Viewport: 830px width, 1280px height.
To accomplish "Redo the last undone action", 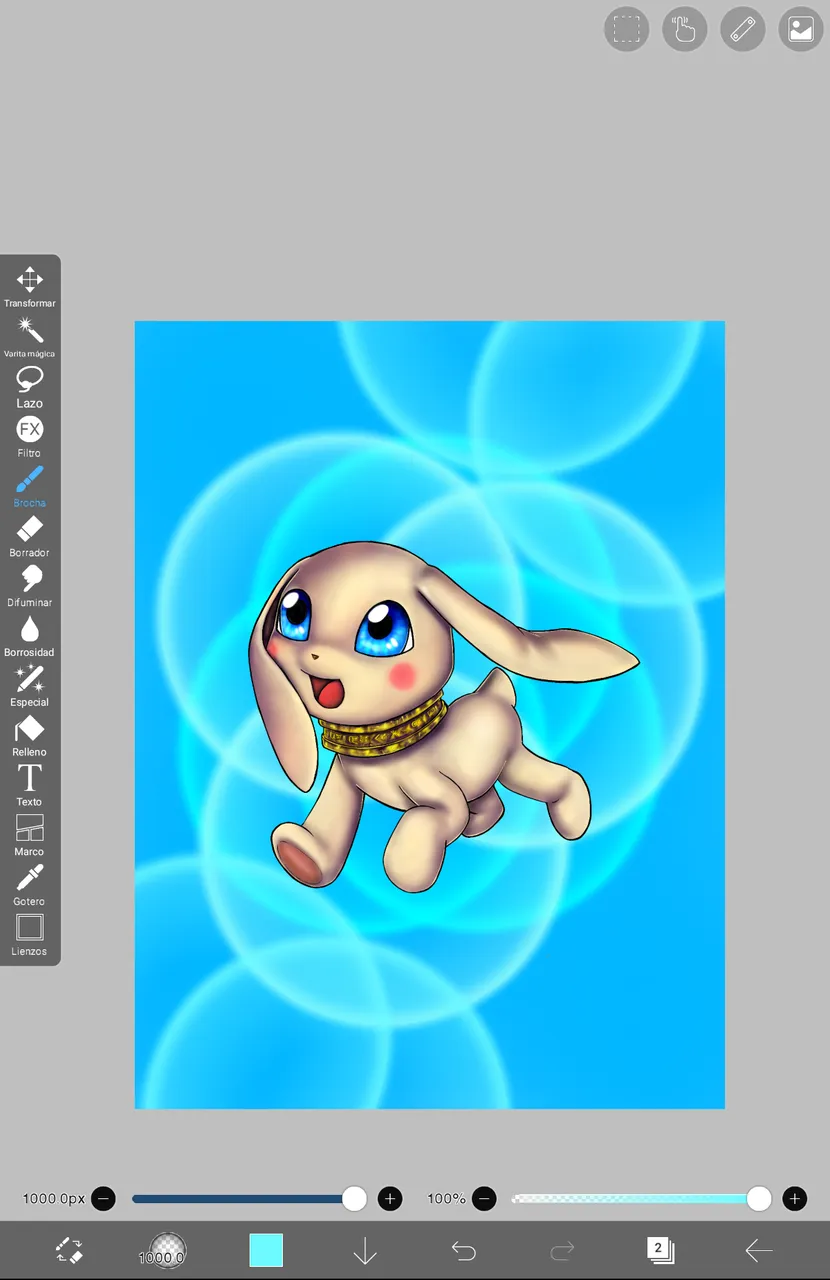I will (562, 1250).
